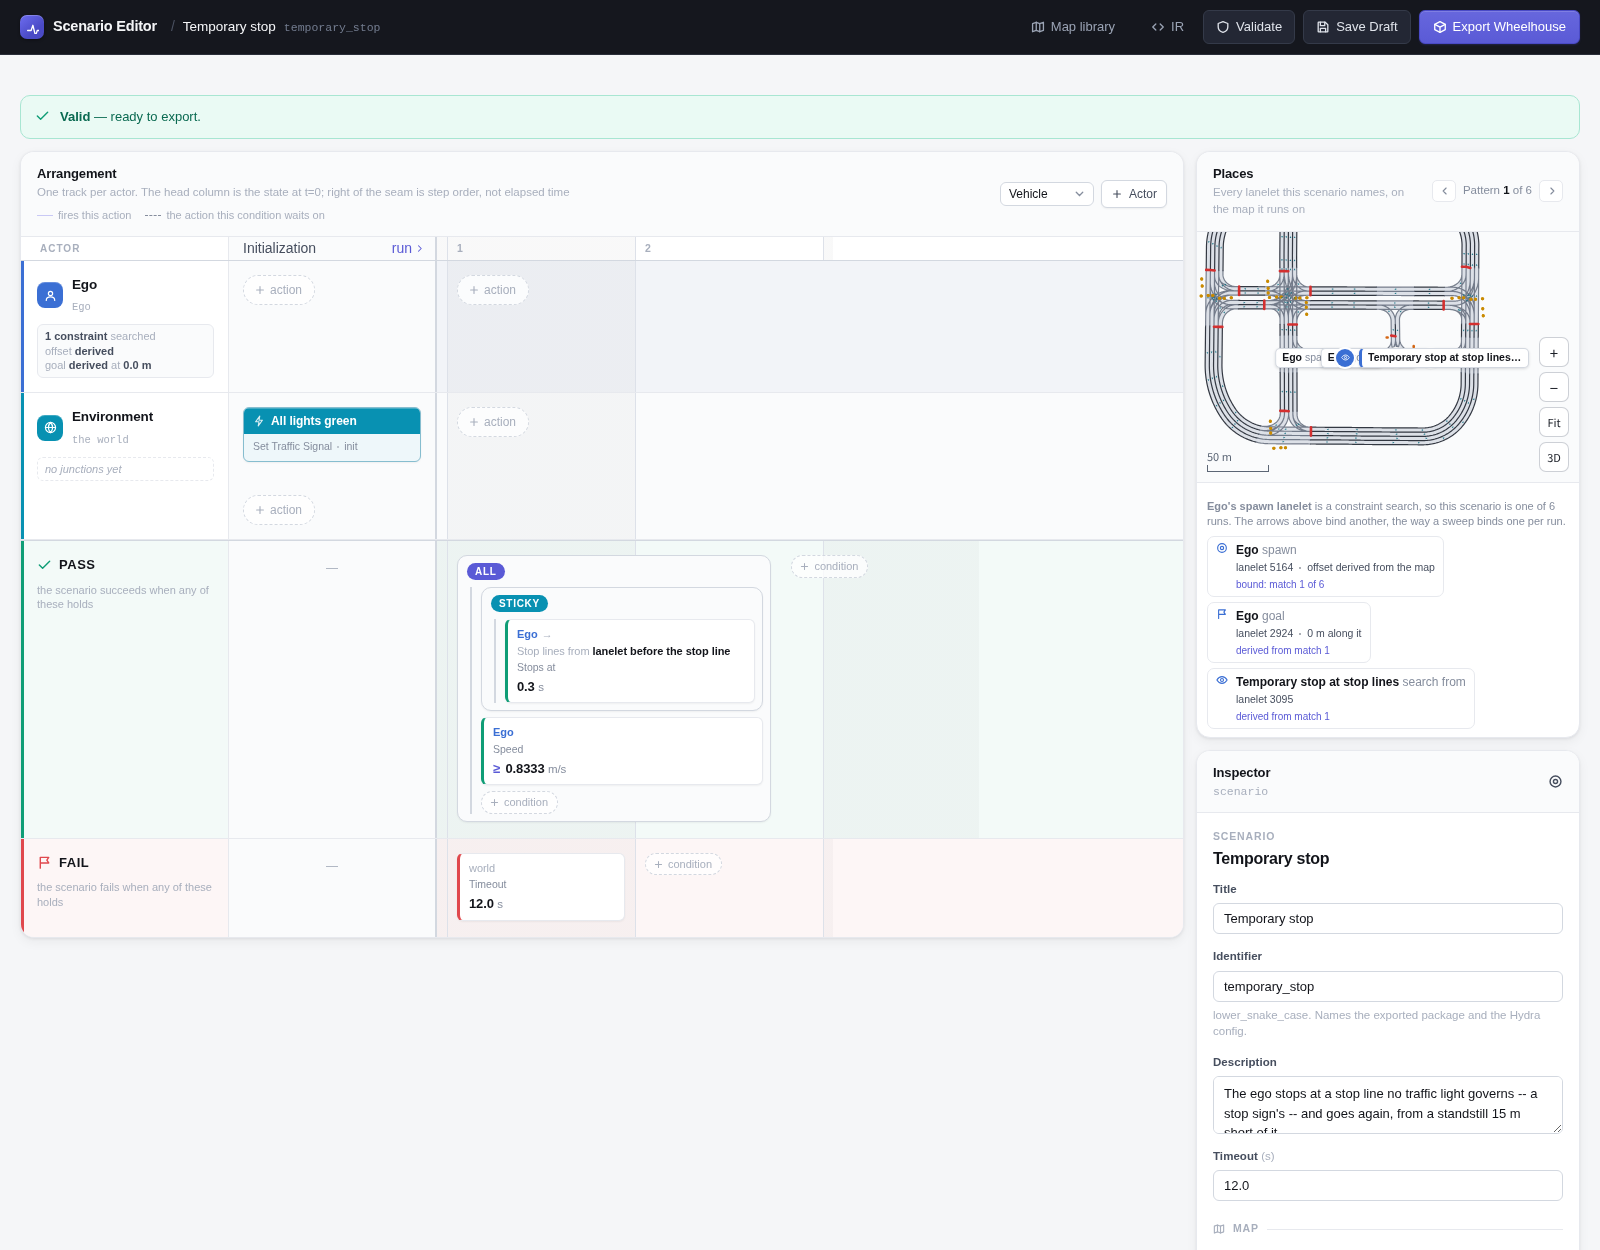Image resolution: width=1600 pixels, height=1250 pixels.
Task: Click the Ego actor avatar icon
Action: pyautogui.click(x=50, y=295)
